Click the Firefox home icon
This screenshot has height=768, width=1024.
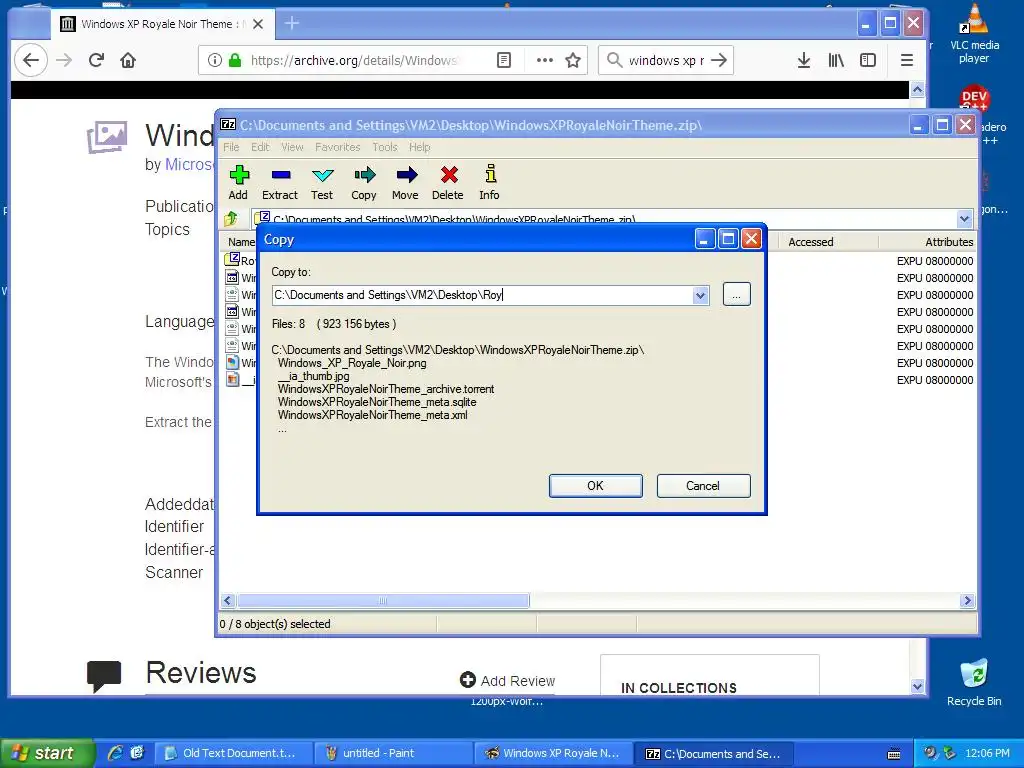(x=128, y=60)
